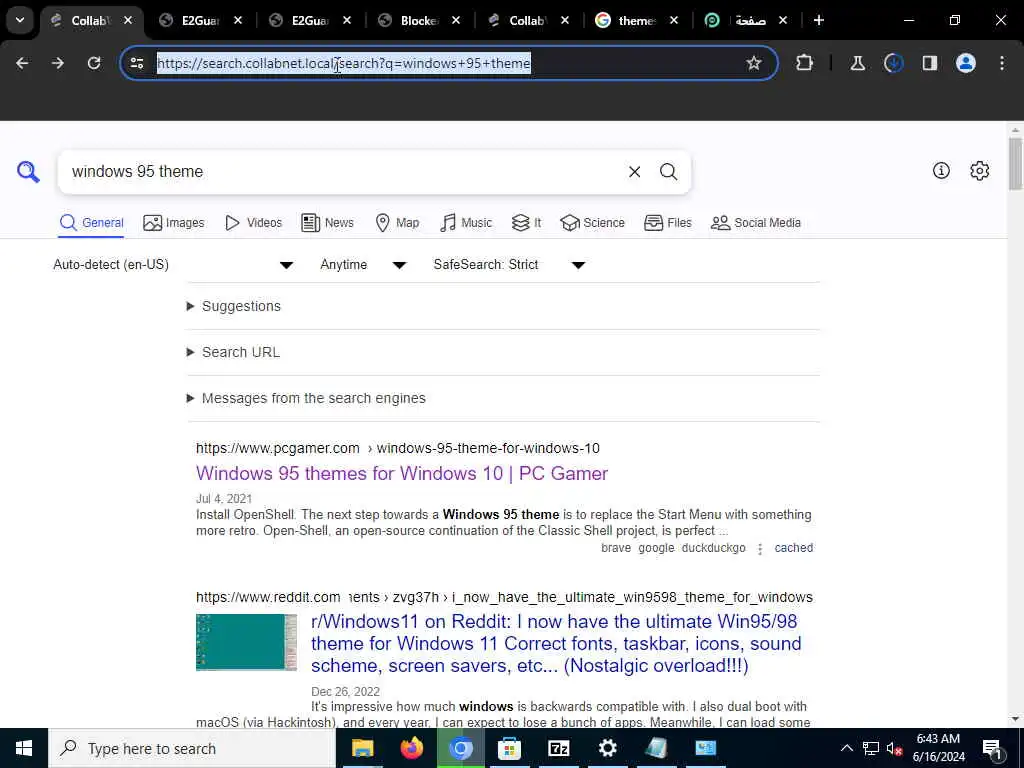Switch to Files results tab
The height and width of the screenshot is (768, 1024).
coord(667,223)
